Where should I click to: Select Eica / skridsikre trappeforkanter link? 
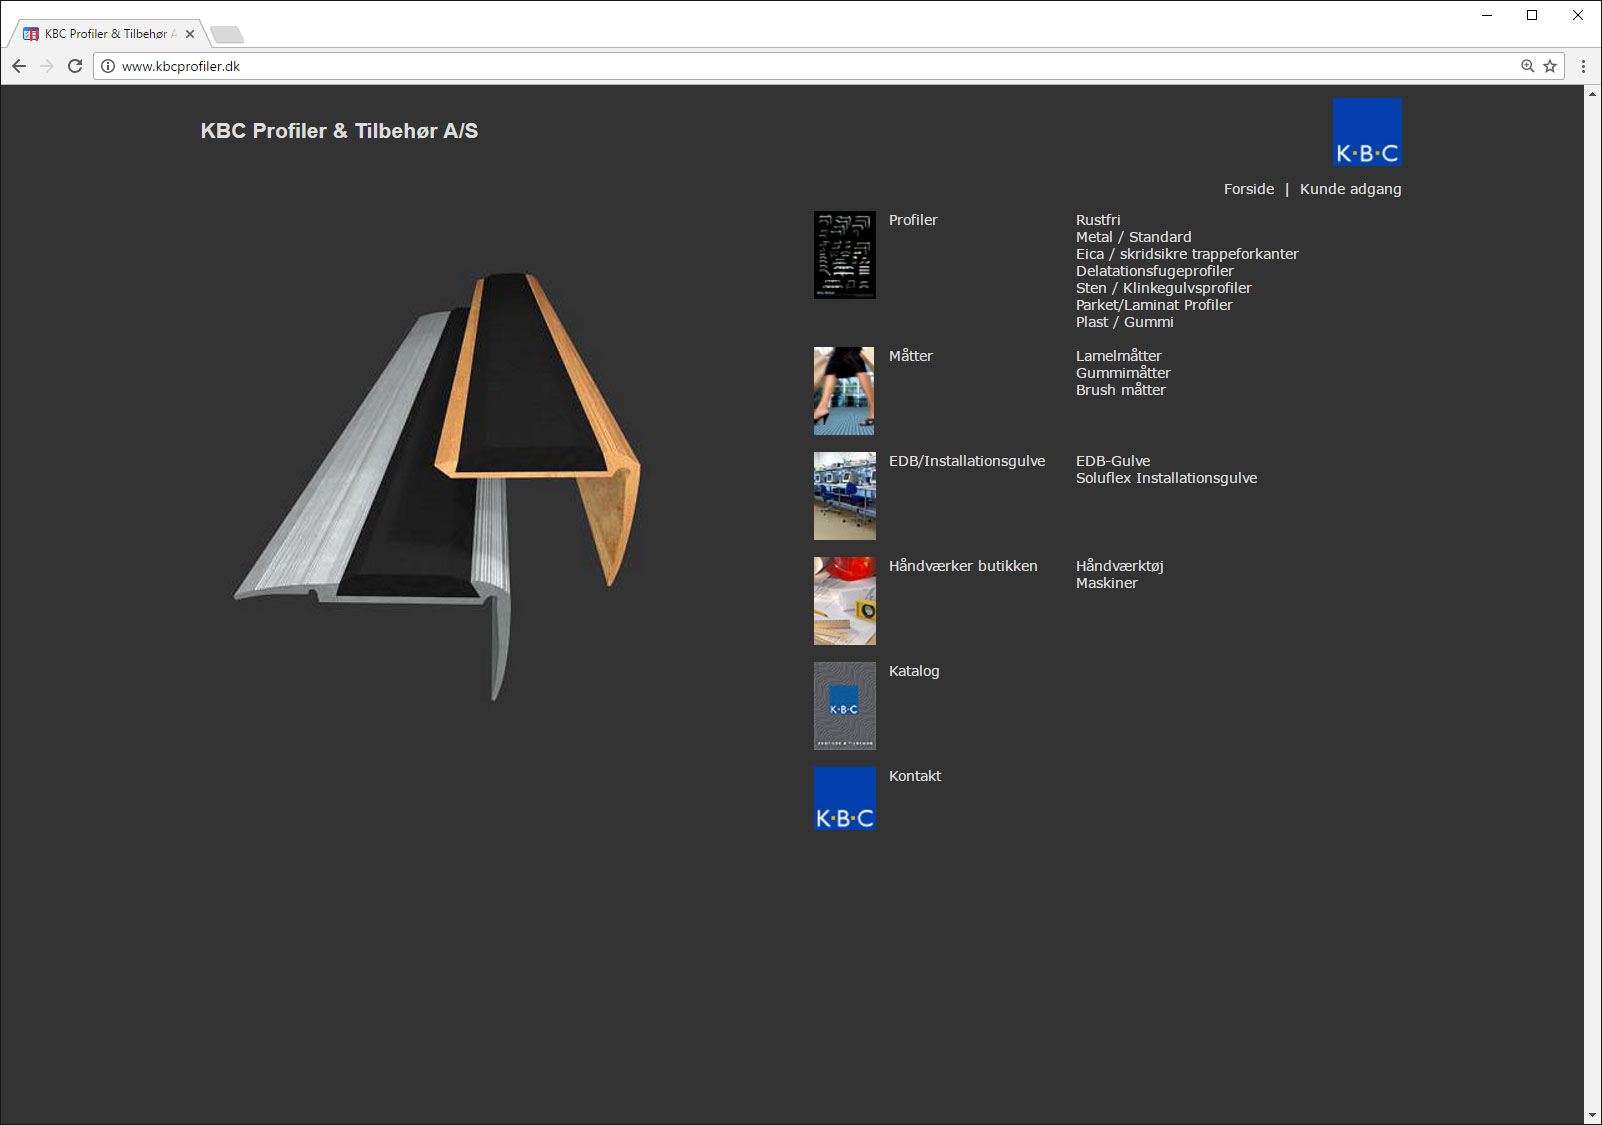[x=1187, y=254]
